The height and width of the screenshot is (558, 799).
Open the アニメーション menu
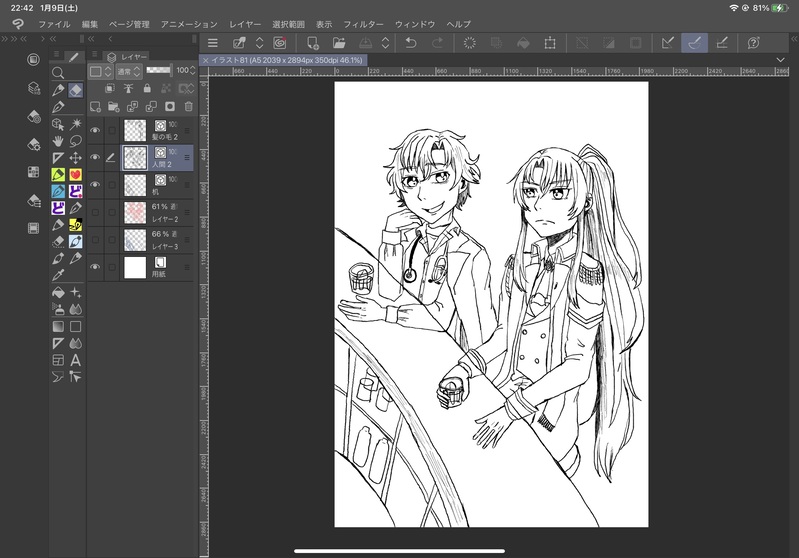(x=189, y=24)
